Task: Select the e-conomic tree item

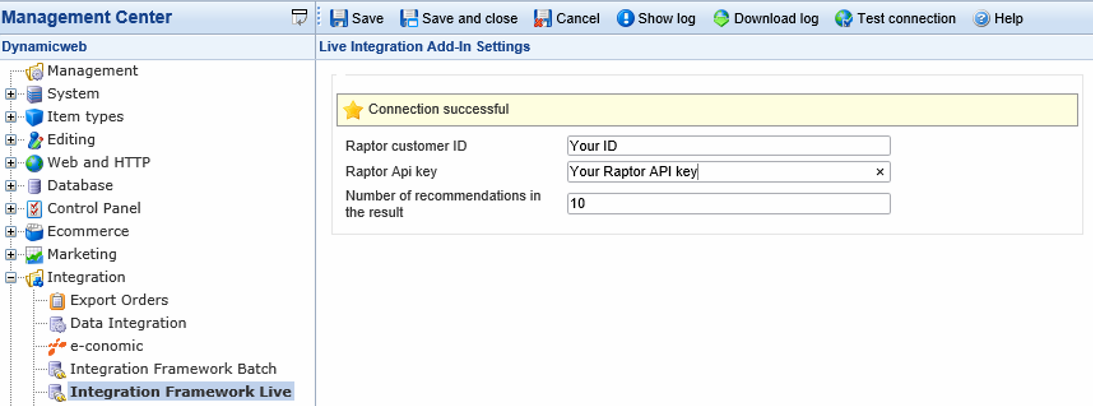Action: coord(106,346)
